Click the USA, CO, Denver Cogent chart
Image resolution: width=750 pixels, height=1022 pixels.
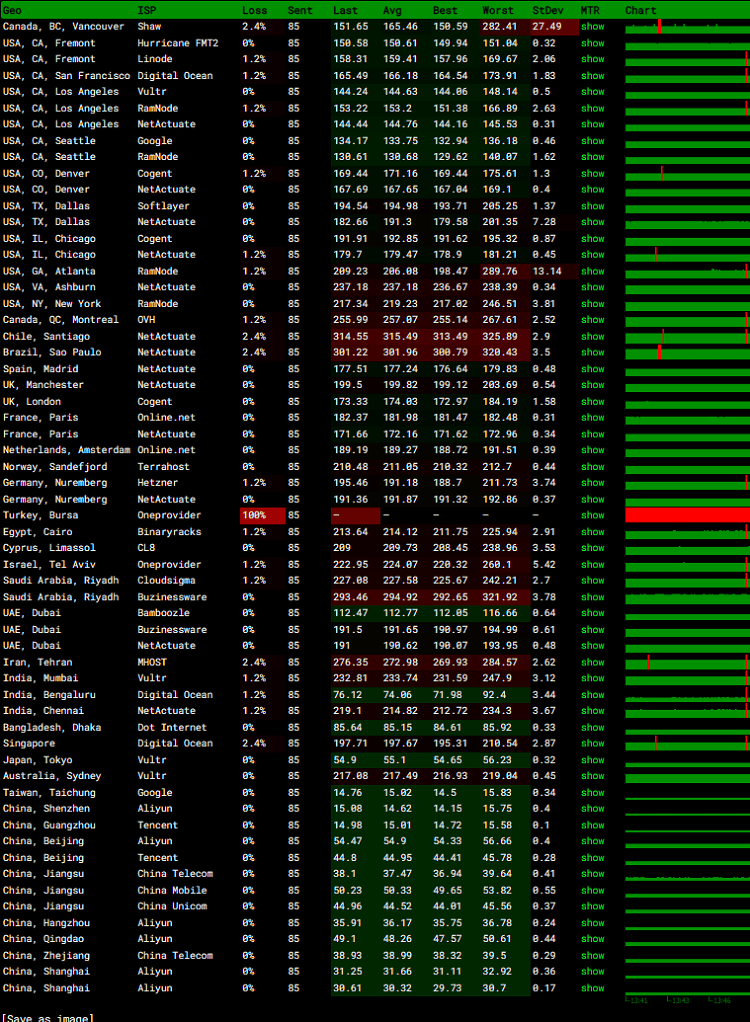(687, 173)
